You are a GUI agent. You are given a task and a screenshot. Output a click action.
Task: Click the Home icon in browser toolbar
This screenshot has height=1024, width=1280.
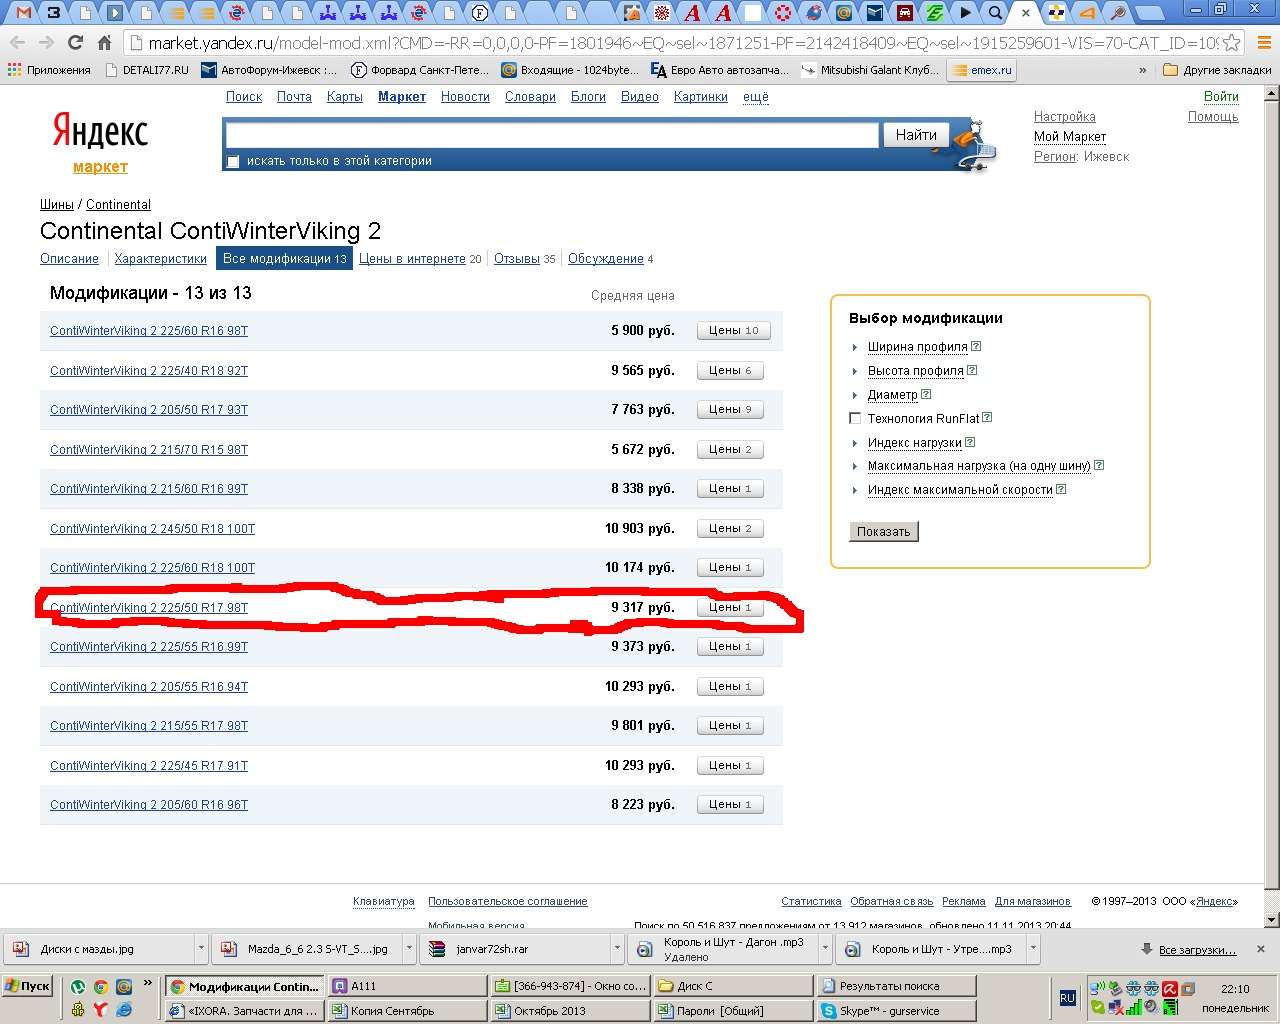[104, 43]
